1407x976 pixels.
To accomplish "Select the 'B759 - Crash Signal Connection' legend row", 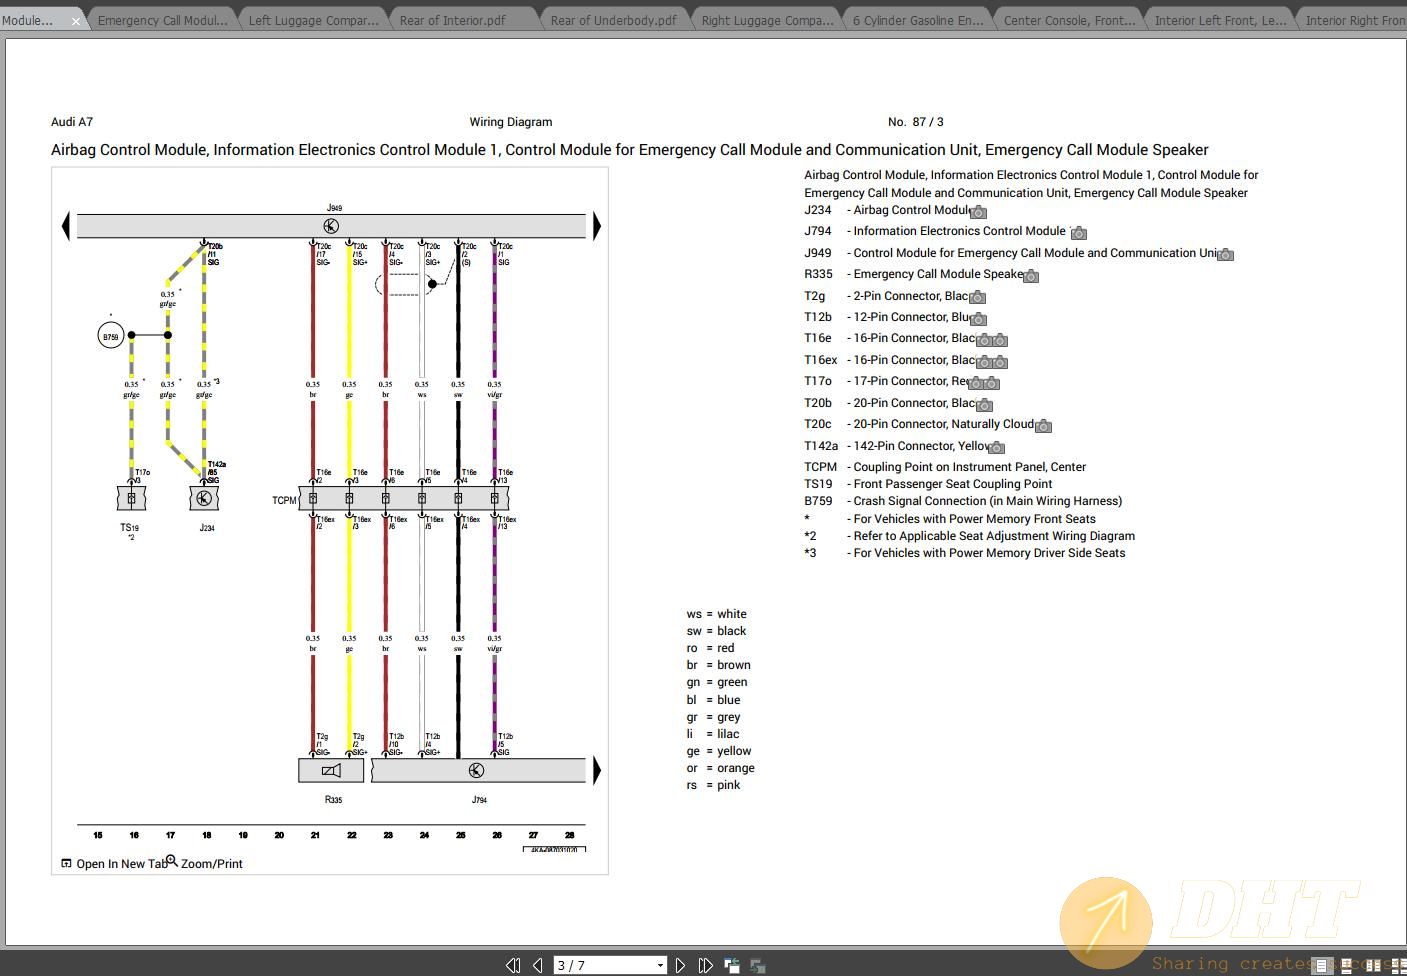I will (x=963, y=501).
